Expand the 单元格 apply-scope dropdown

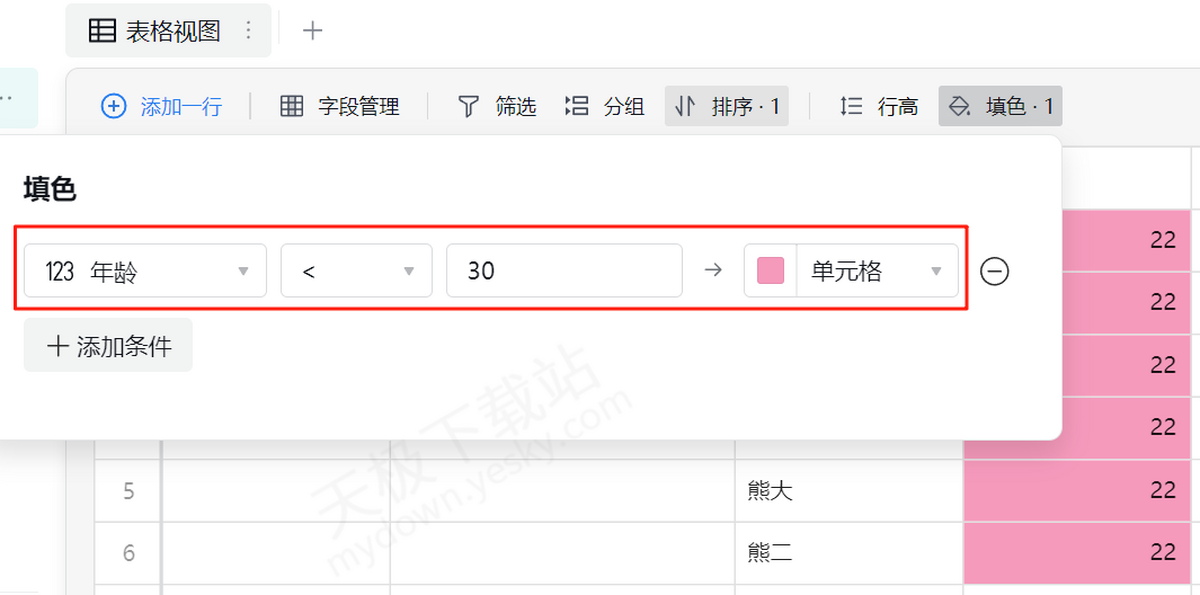877,271
